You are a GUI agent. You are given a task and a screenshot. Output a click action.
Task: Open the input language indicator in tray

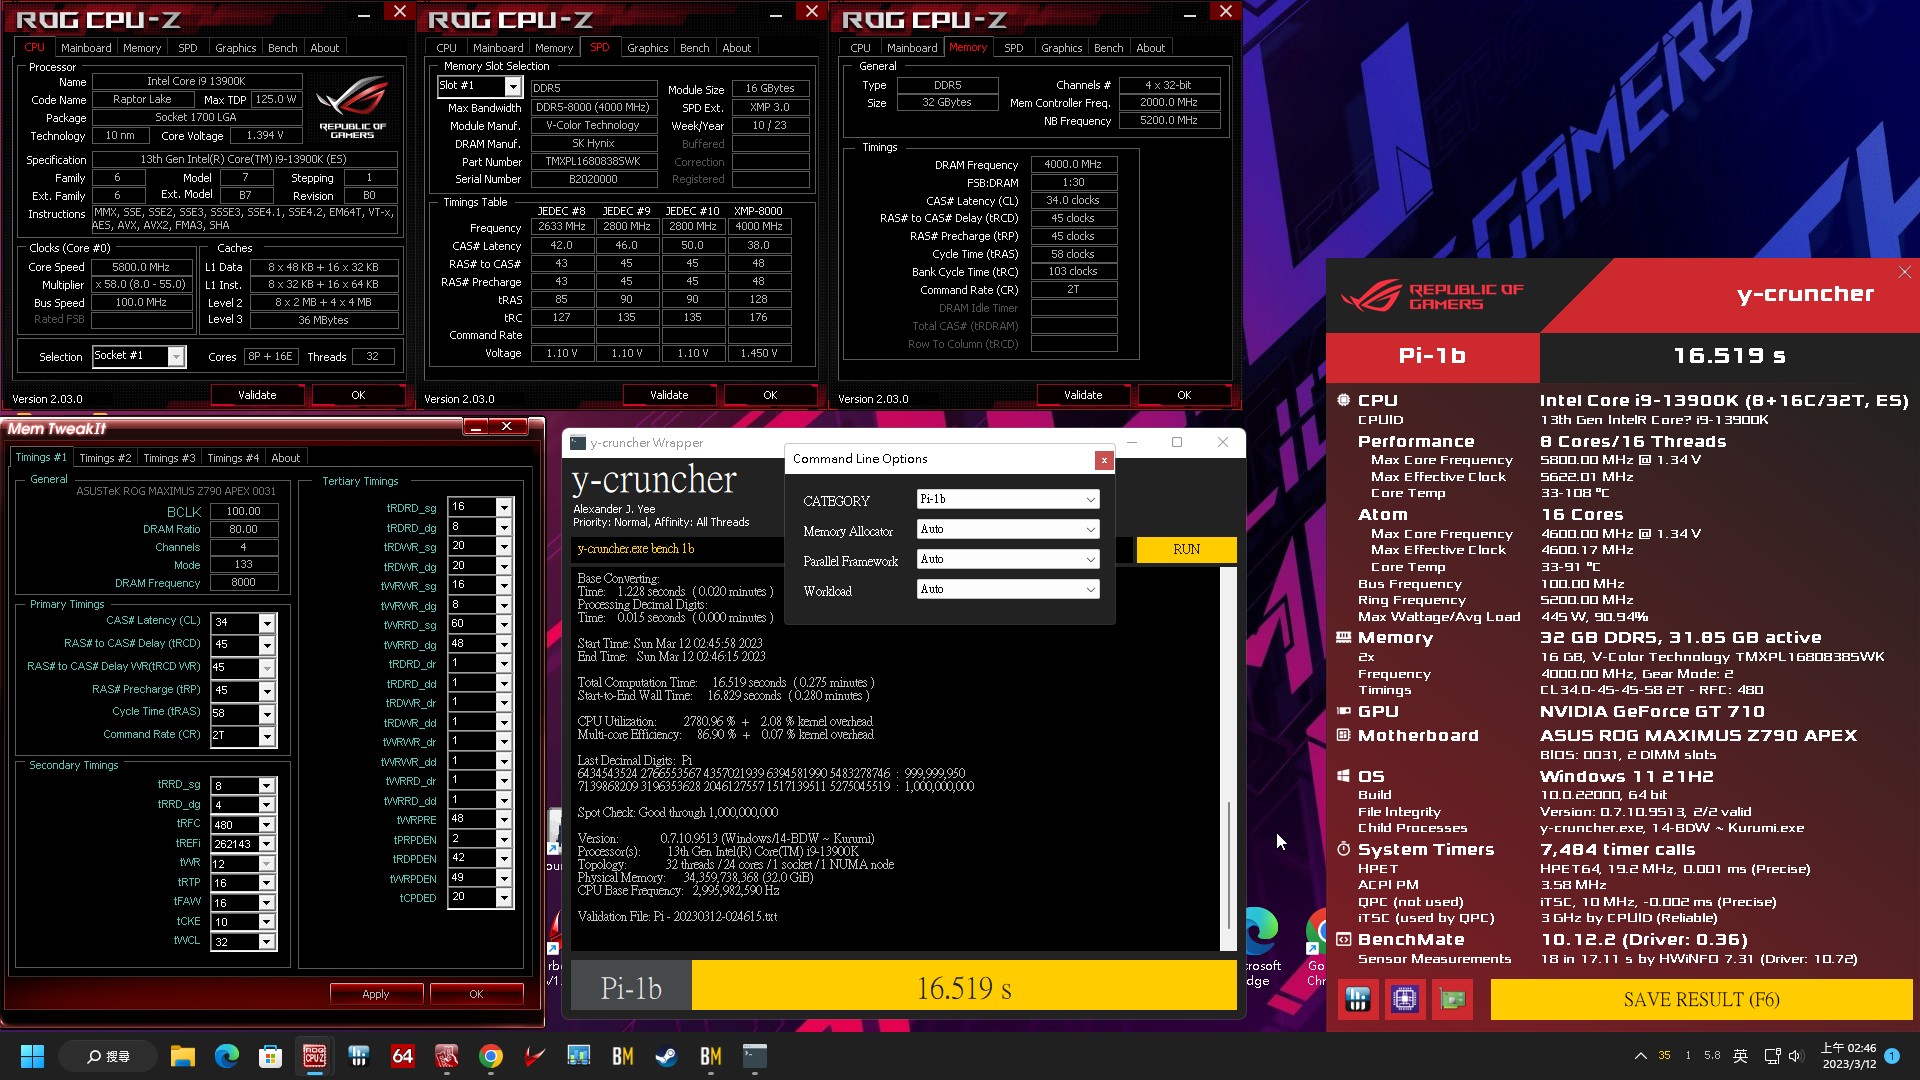click(x=1741, y=1056)
